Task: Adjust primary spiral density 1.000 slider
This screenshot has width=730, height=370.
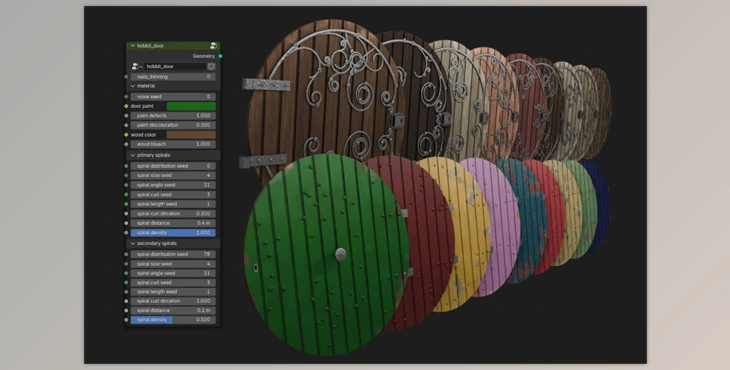Action: coord(173,233)
